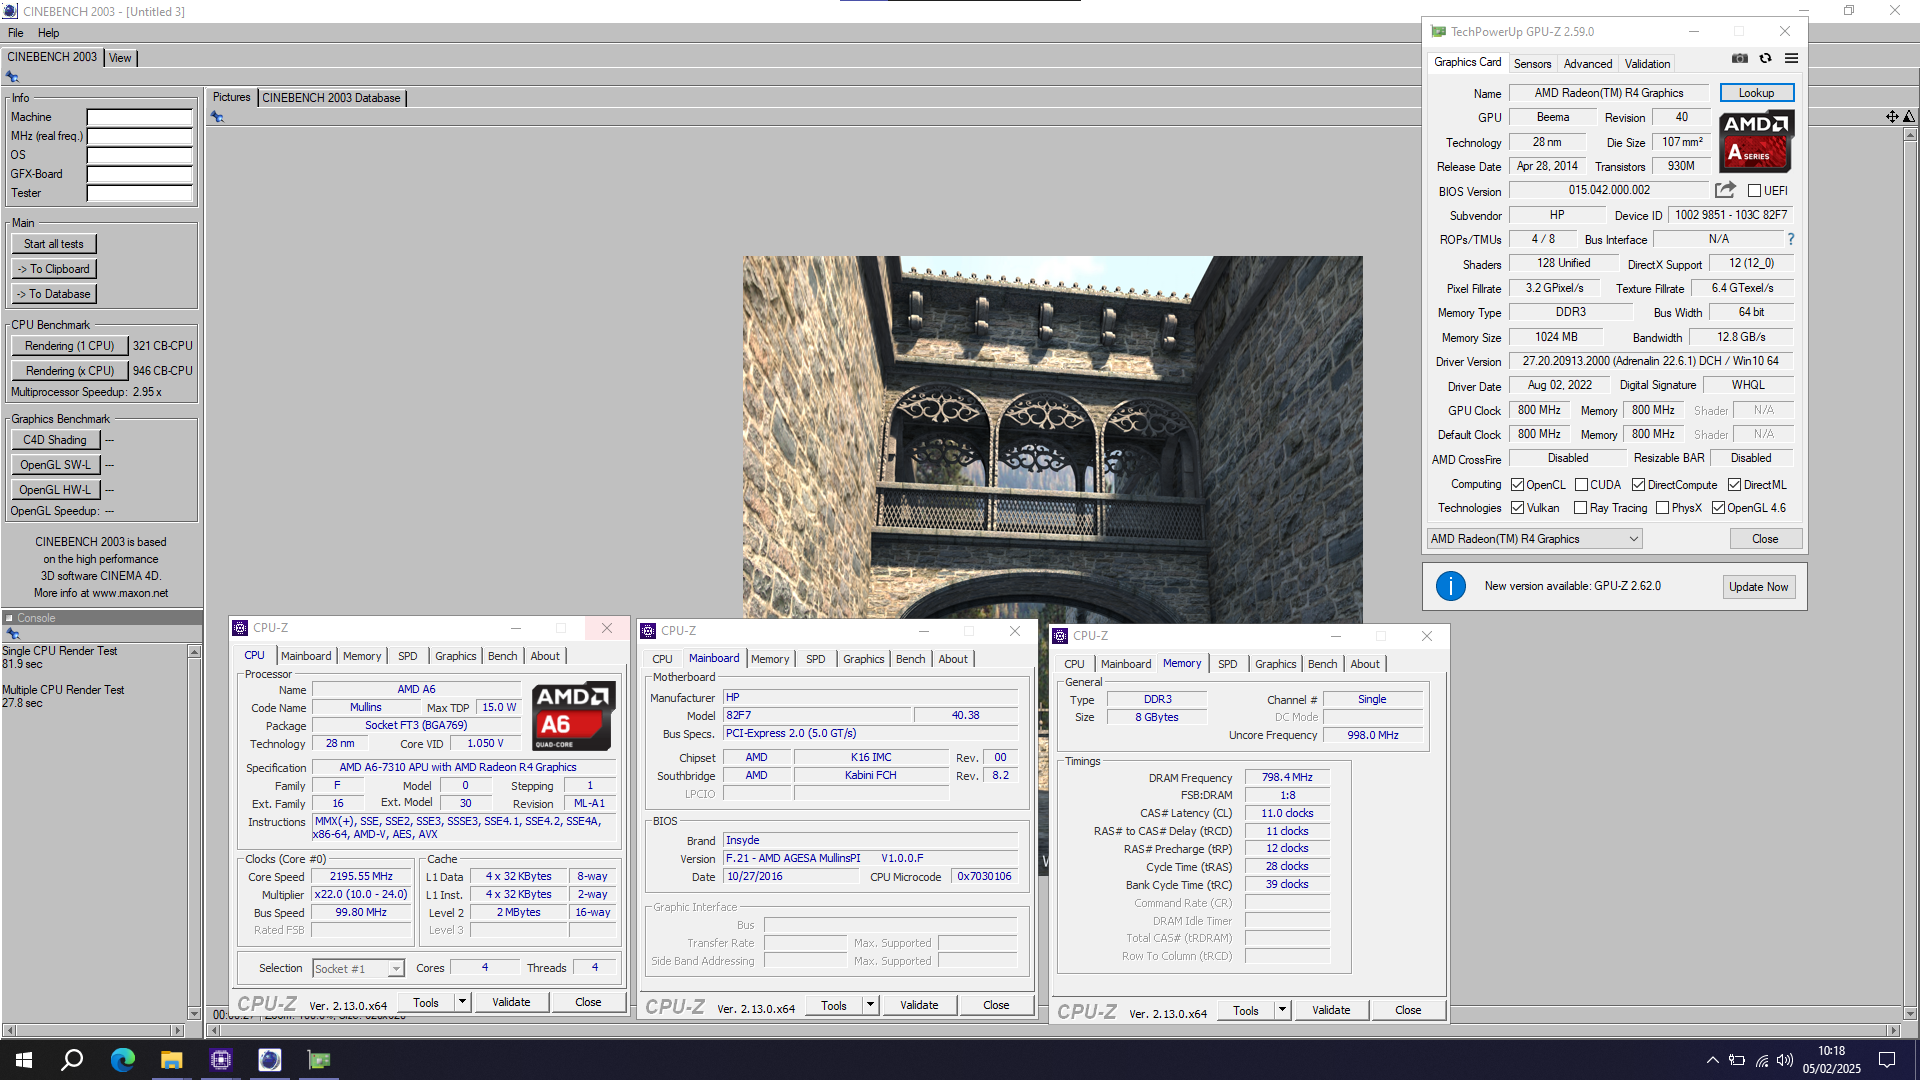Show hidden system tray icons
Image resolution: width=1920 pixels, height=1080 pixels.
1713,1060
